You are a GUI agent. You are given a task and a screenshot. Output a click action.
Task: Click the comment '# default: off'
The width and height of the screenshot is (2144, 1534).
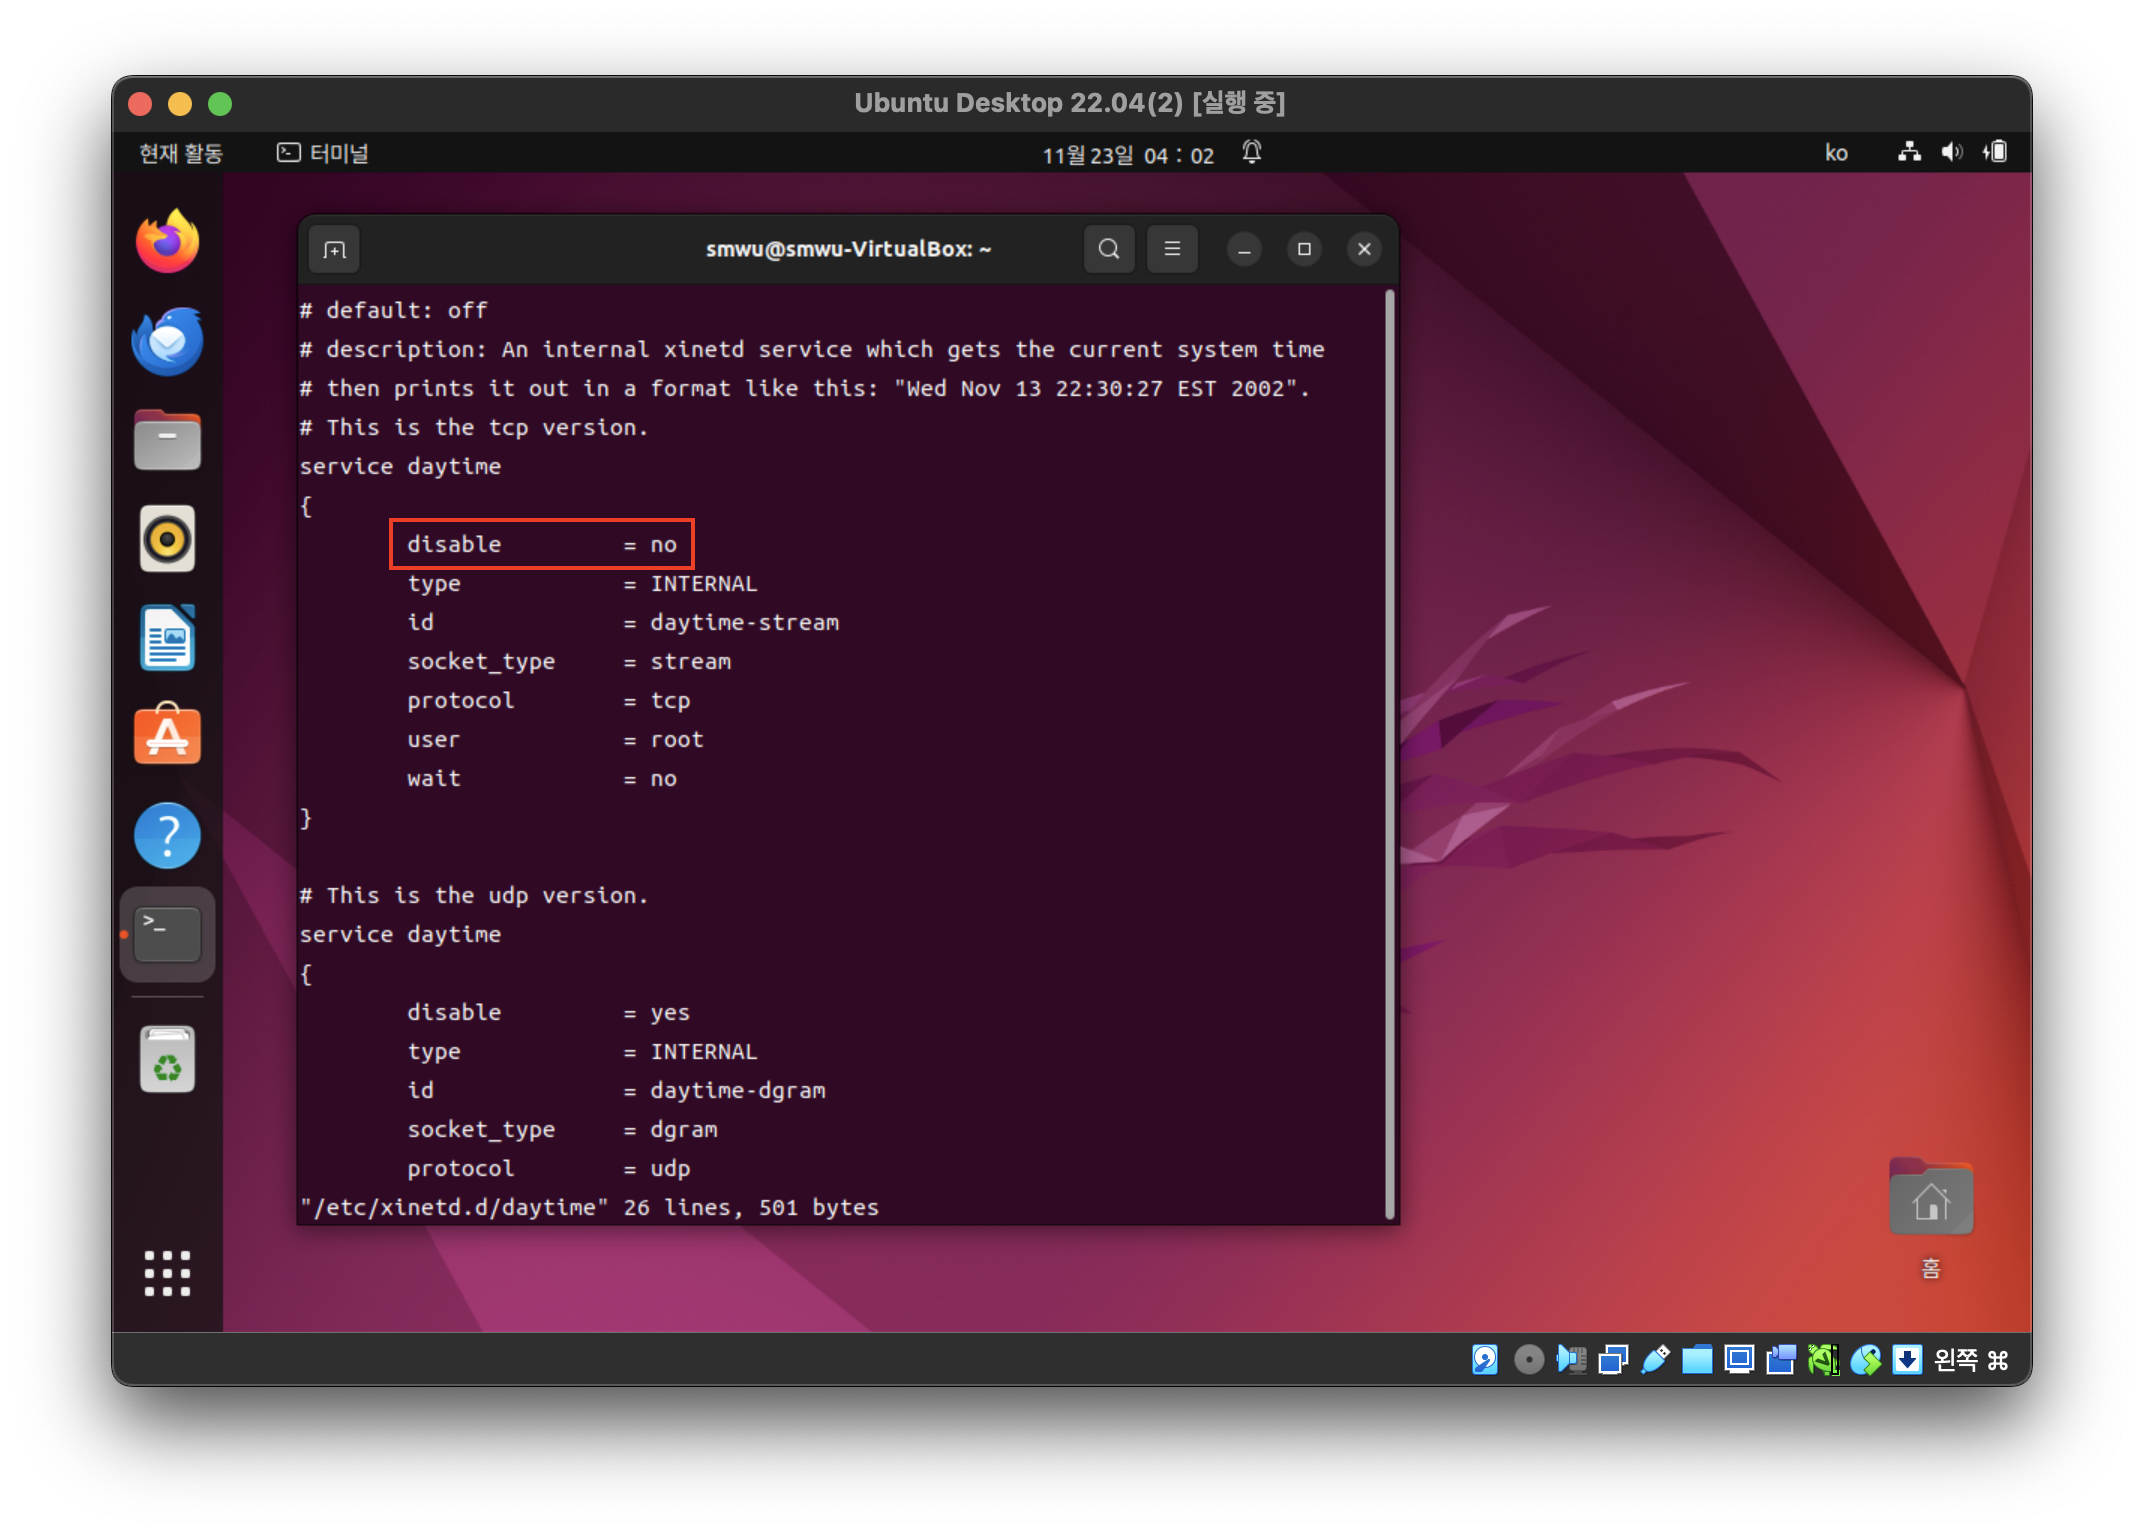394,311
